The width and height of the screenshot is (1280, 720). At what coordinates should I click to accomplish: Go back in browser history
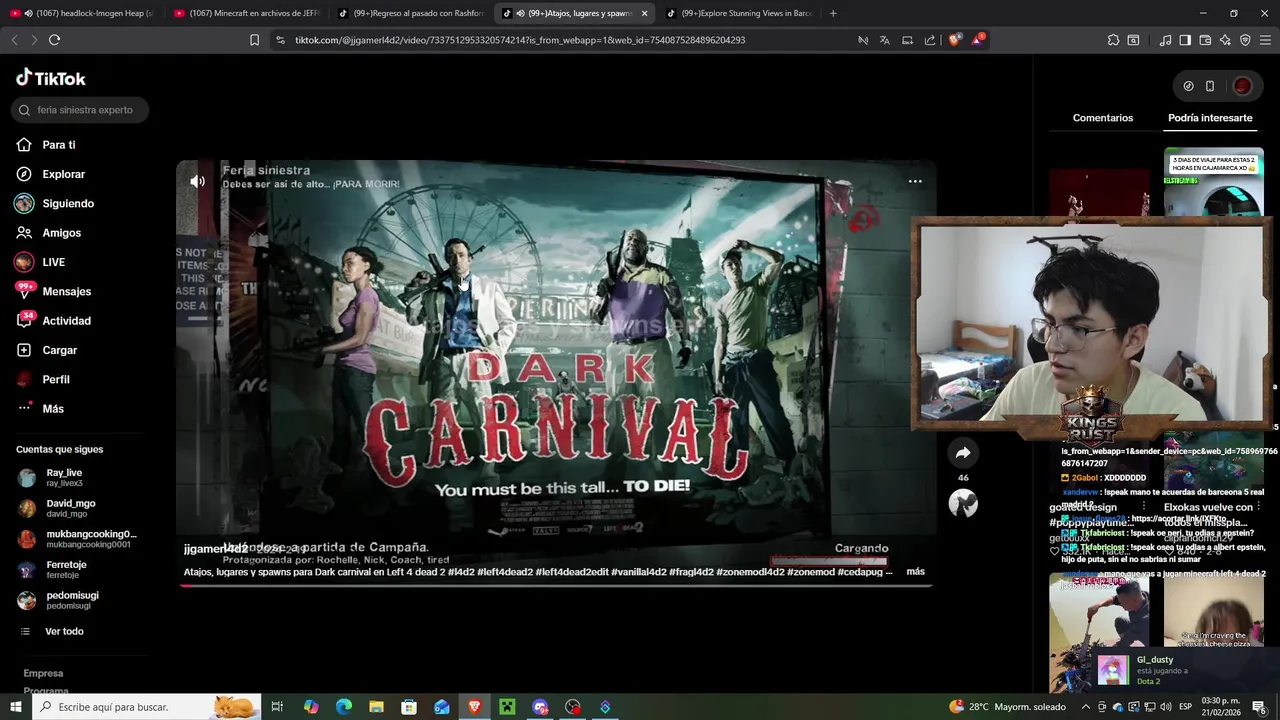click(x=14, y=40)
